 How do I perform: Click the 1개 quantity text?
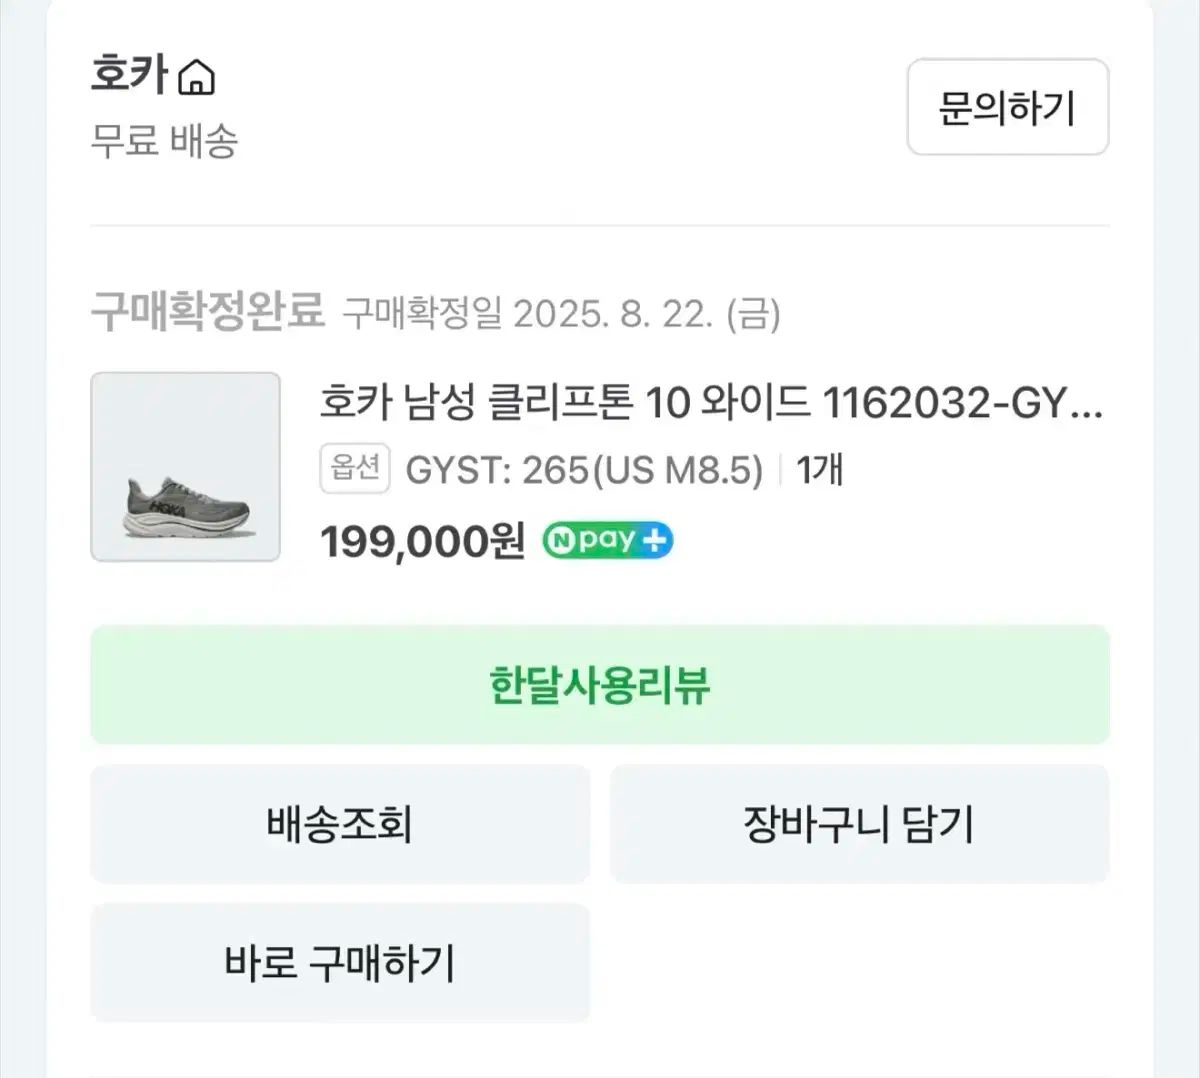(820, 469)
